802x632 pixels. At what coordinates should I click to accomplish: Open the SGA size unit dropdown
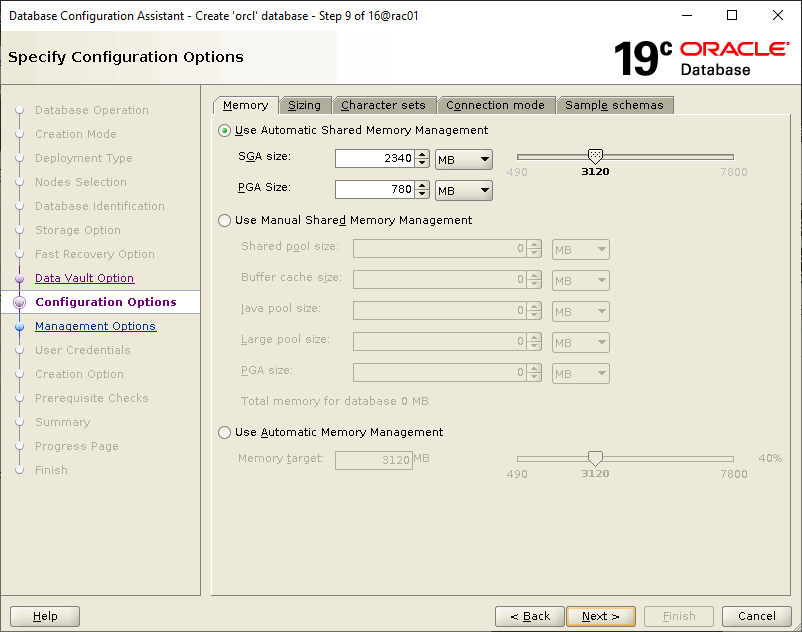coord(464,159)
